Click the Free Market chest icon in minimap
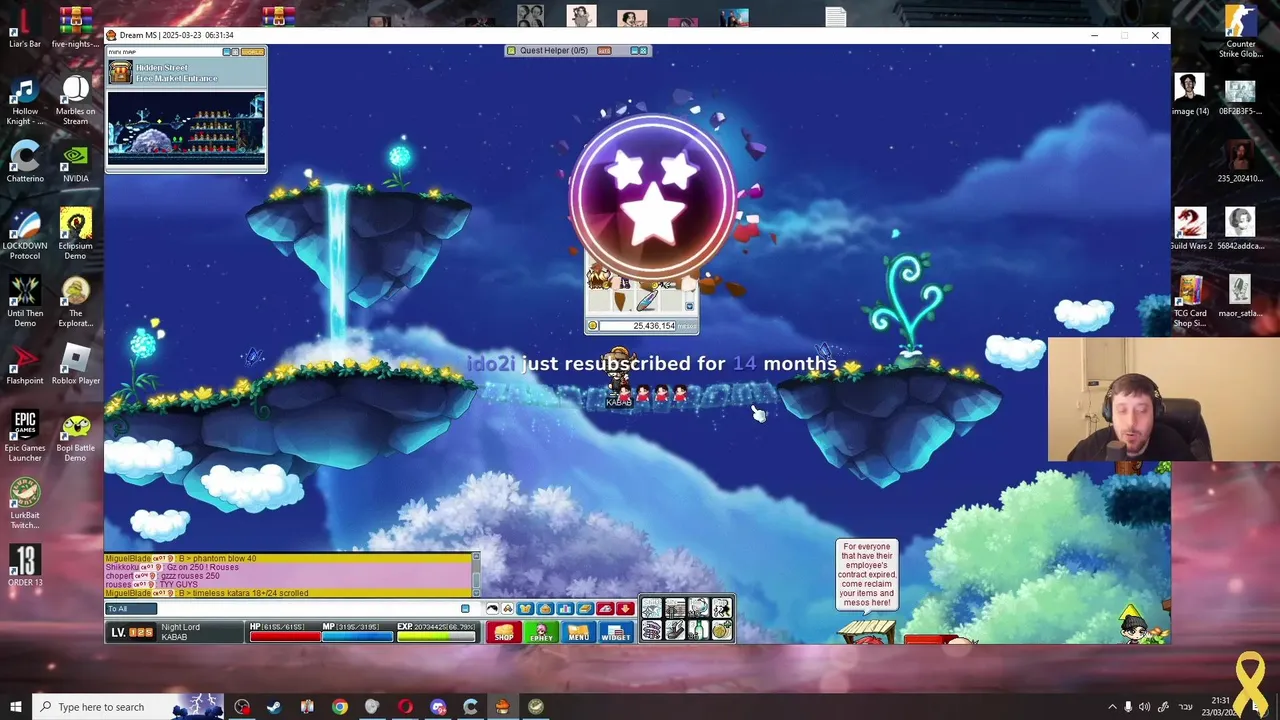The image size is (1280, 720). click(x=120, y=72)
